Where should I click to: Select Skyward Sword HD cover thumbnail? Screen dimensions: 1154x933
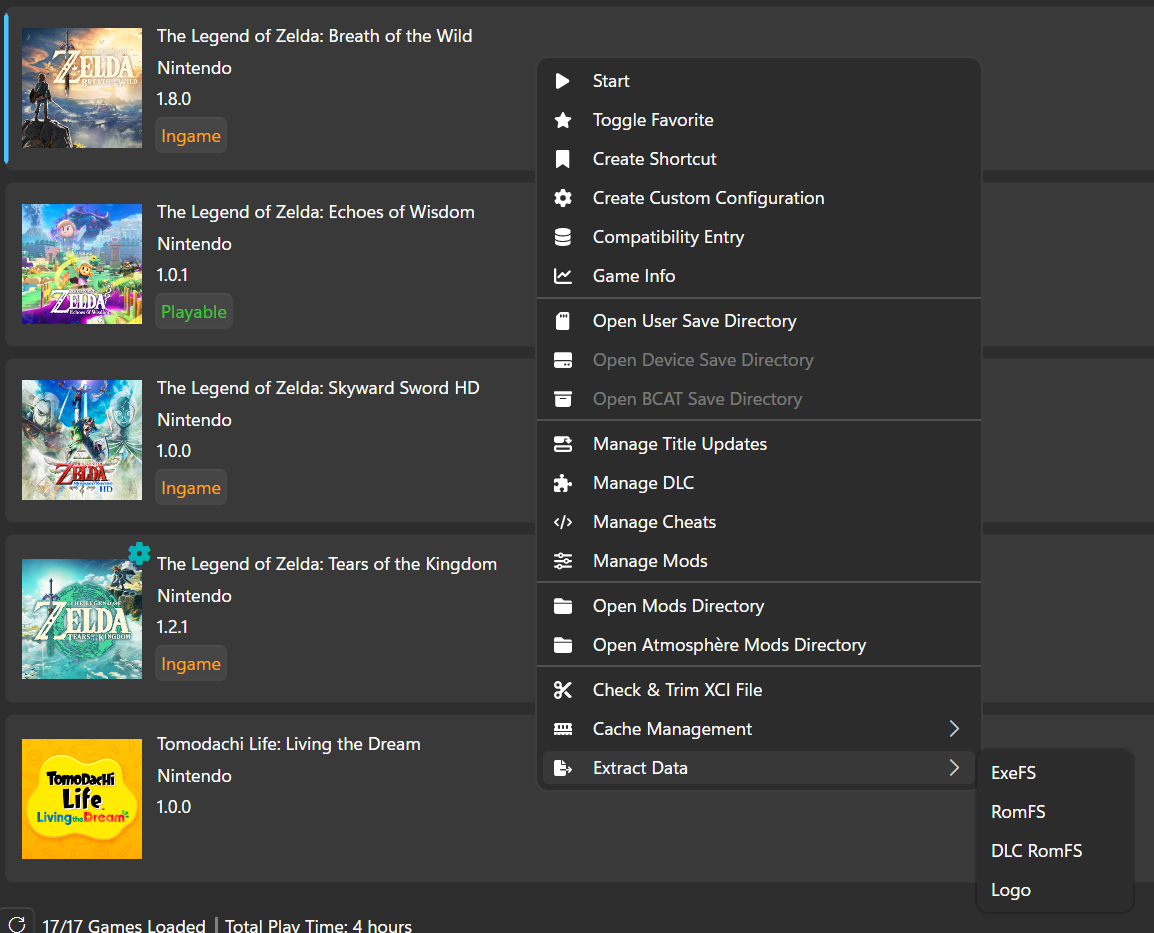pyautogui.click(x=82, y=440)
